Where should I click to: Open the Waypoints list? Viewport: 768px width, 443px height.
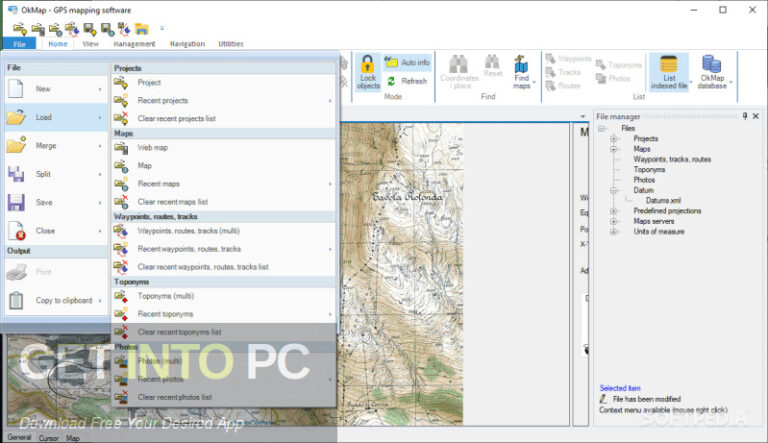pos(568,59)
